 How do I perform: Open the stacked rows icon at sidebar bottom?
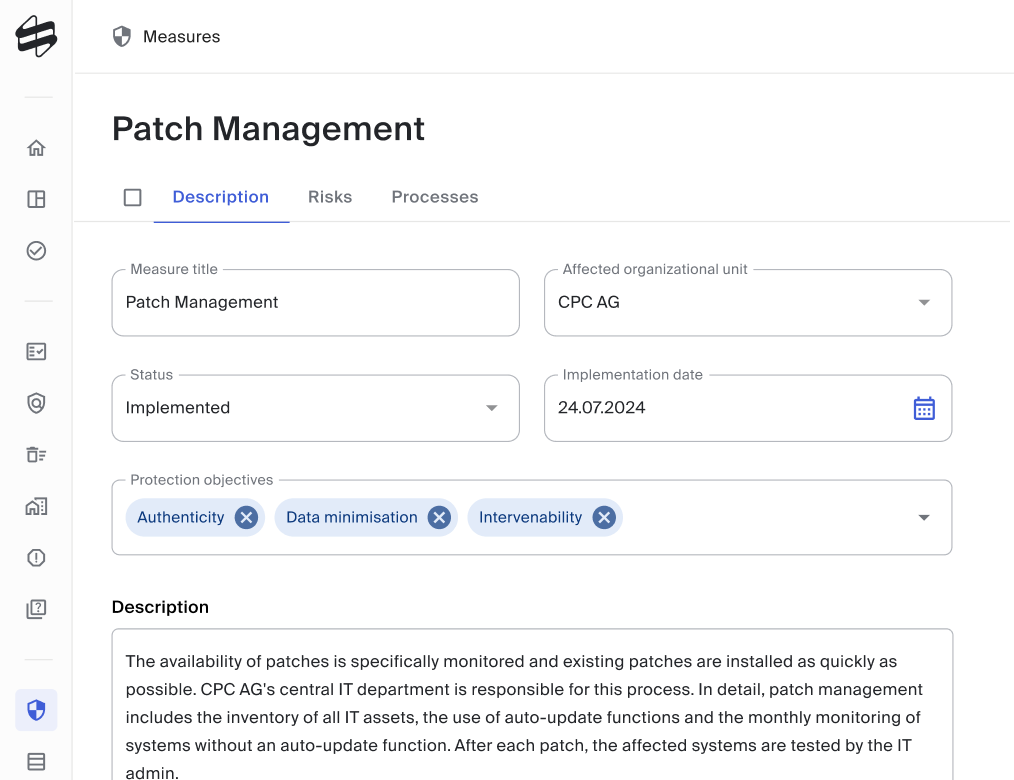[x=36, y=761]
